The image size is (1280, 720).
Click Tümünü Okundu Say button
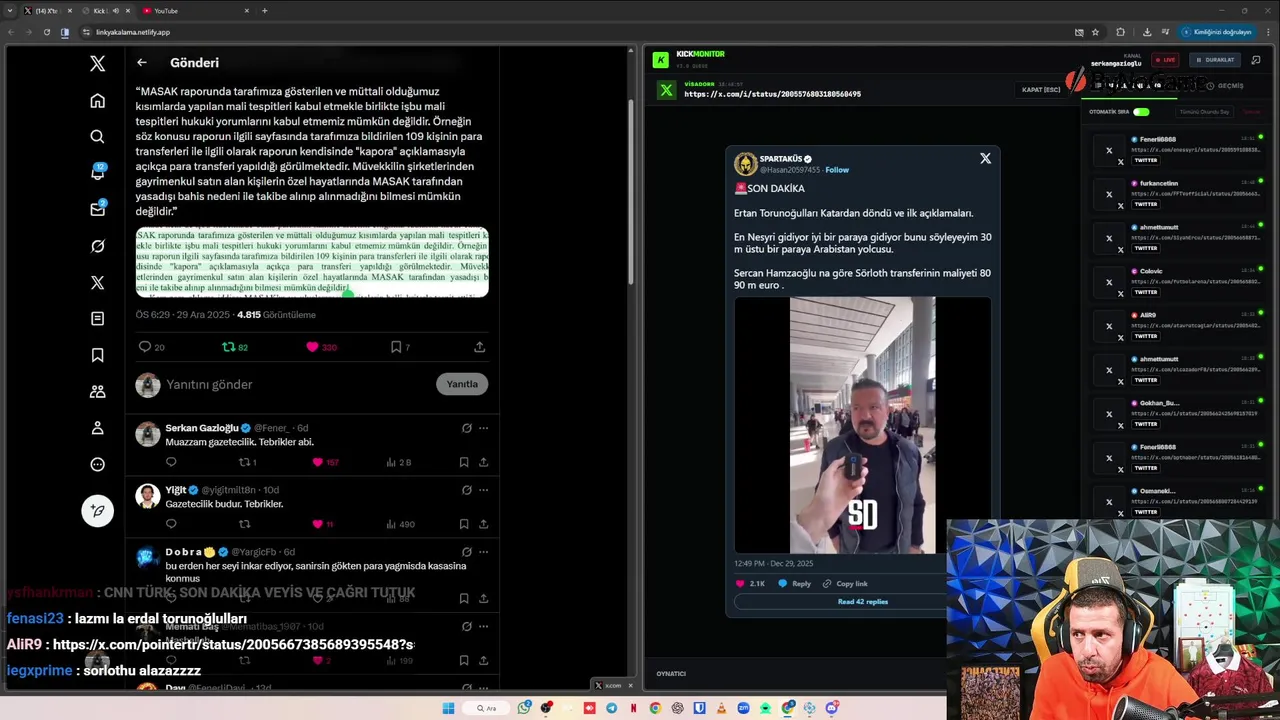(x=1204, y=112)
